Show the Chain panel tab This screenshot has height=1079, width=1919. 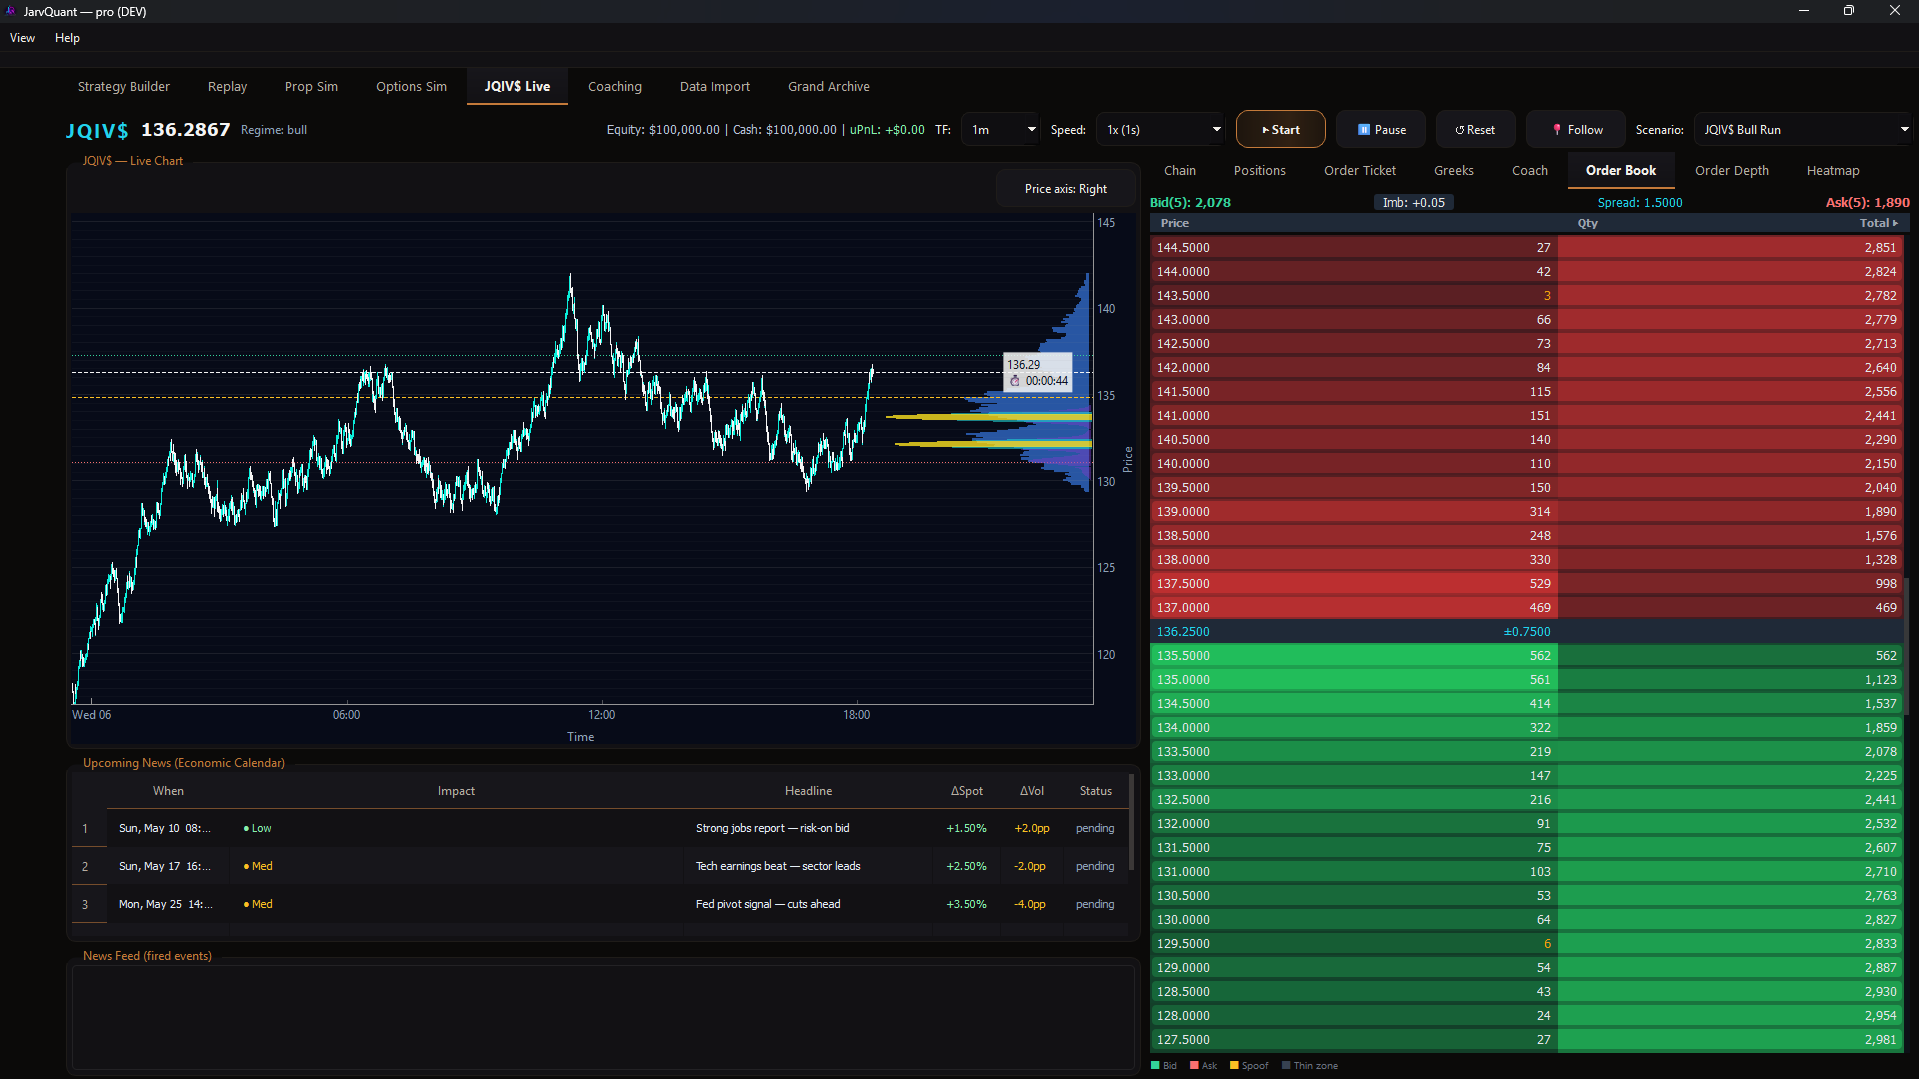pyautogui.click(x=1180, y=171)
